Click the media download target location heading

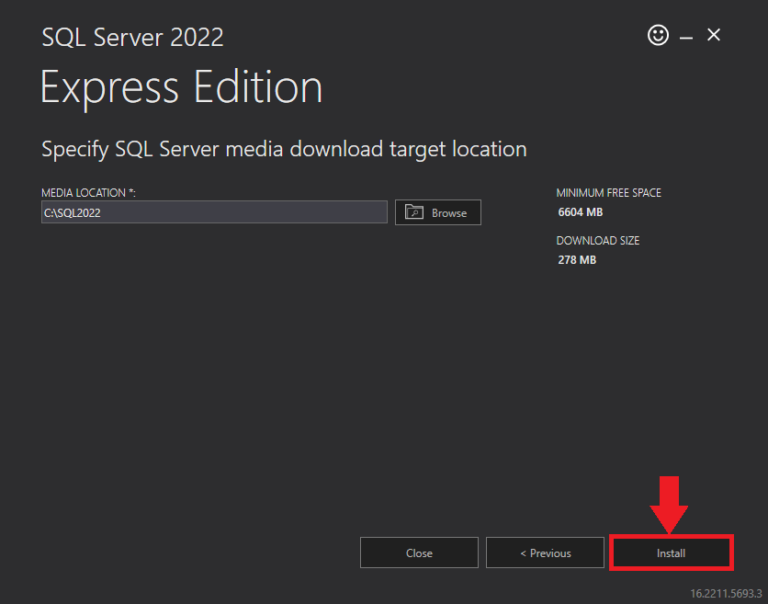pyautogui.click(x=283, y=149)
